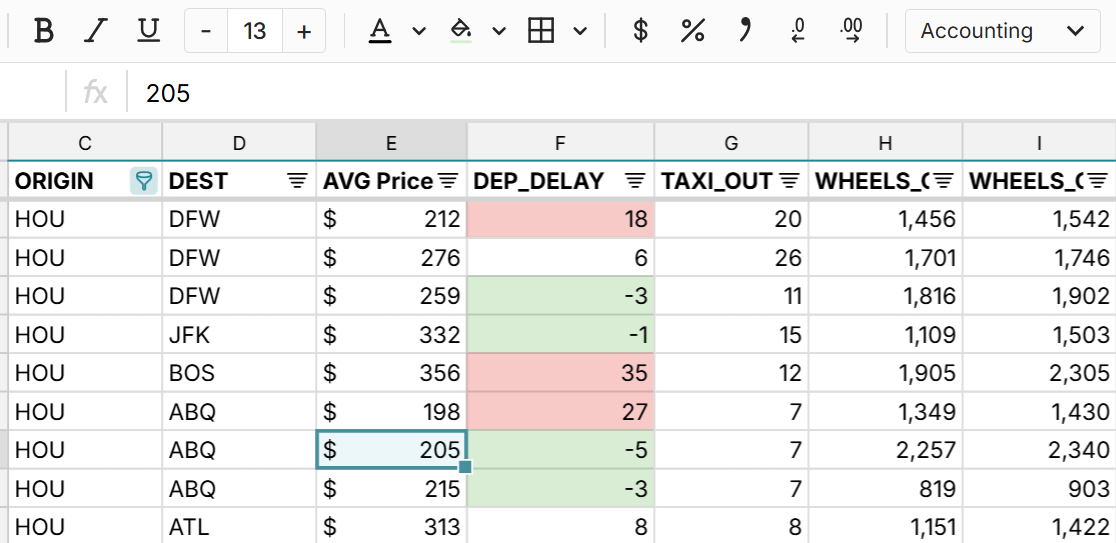This screenshot has width=1116, height=543.
Task: Apply currency format with dollar icon
Action: (x=641, y=31)
